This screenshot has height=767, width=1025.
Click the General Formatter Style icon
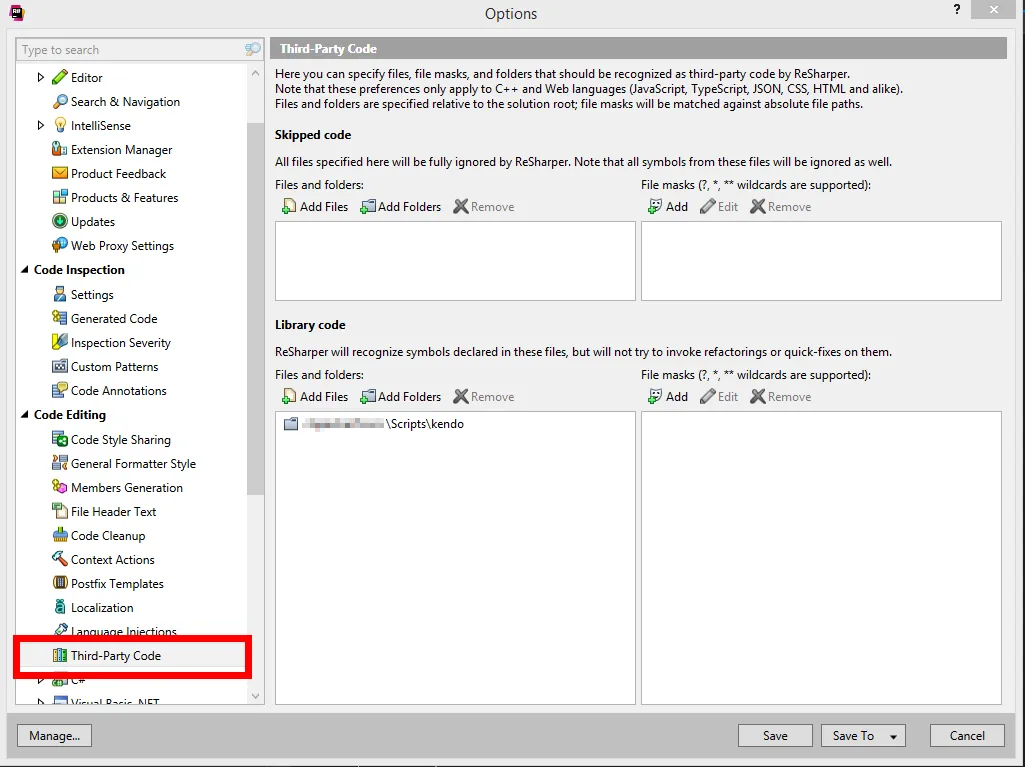click(x=59, y=463)
